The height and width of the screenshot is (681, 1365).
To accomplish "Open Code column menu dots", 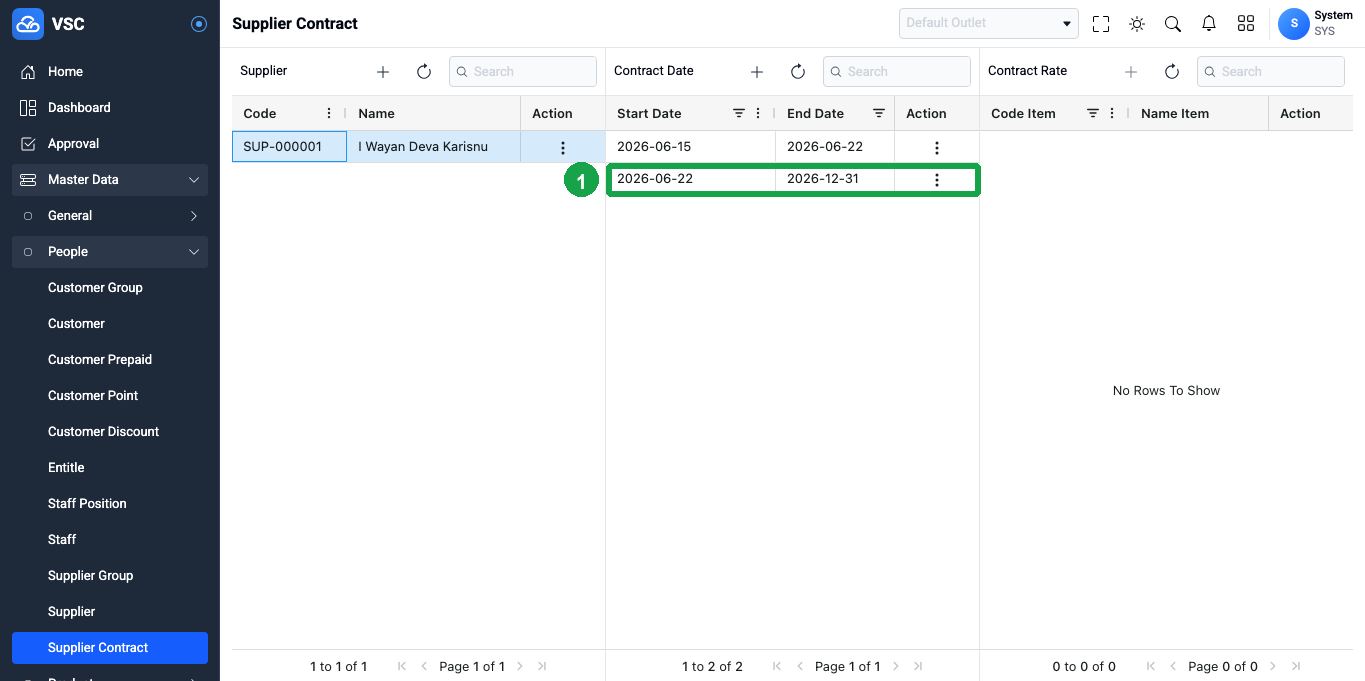I will tap(329, 113).
